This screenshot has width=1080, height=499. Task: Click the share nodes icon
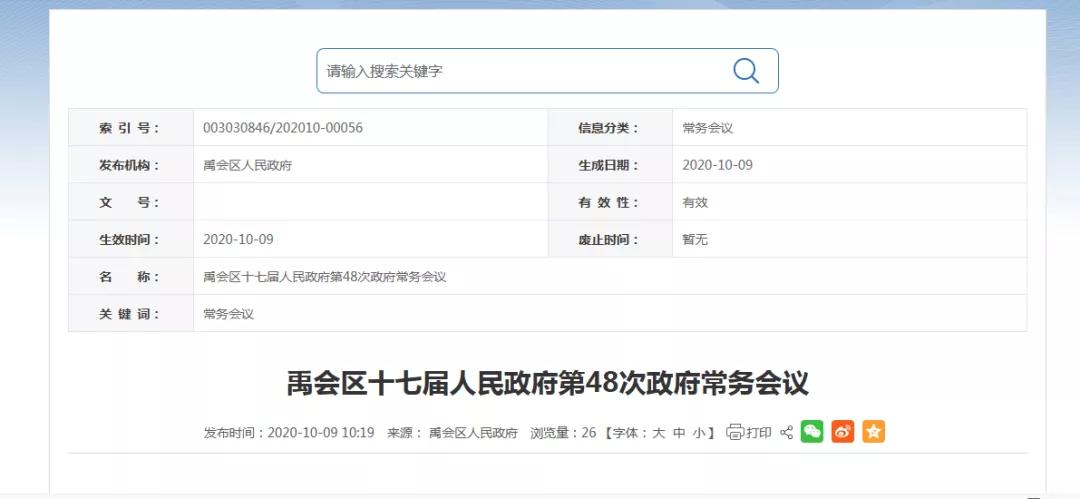pos(787,432)
